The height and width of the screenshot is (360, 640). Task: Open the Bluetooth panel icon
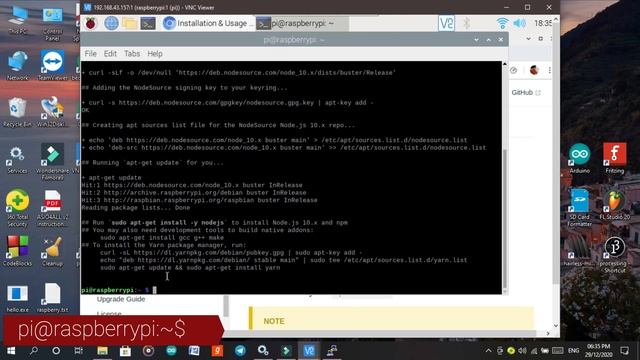pos(467,23)
